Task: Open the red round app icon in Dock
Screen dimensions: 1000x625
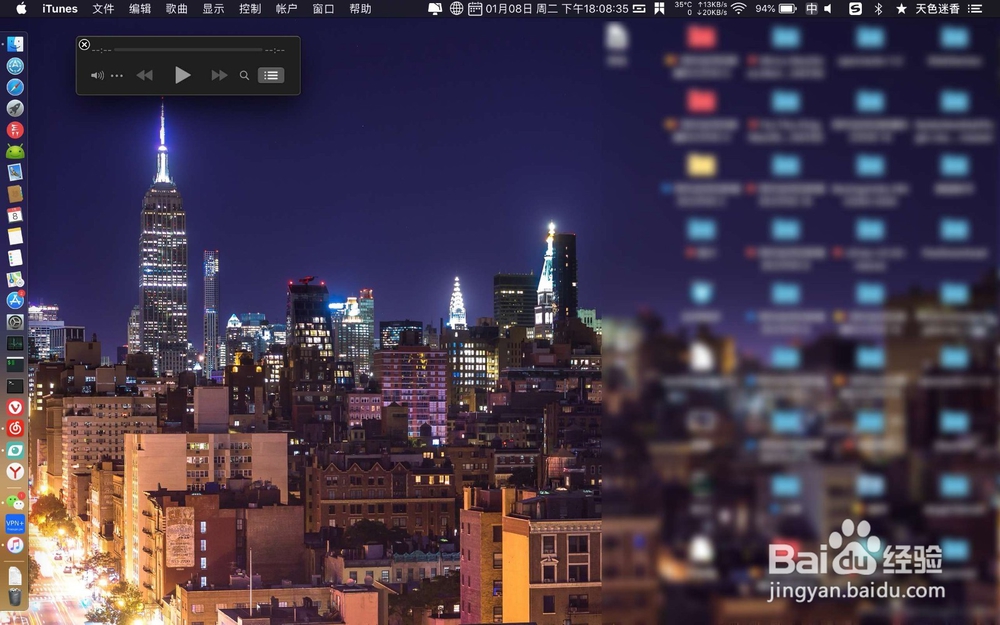Action: point(15,129)
